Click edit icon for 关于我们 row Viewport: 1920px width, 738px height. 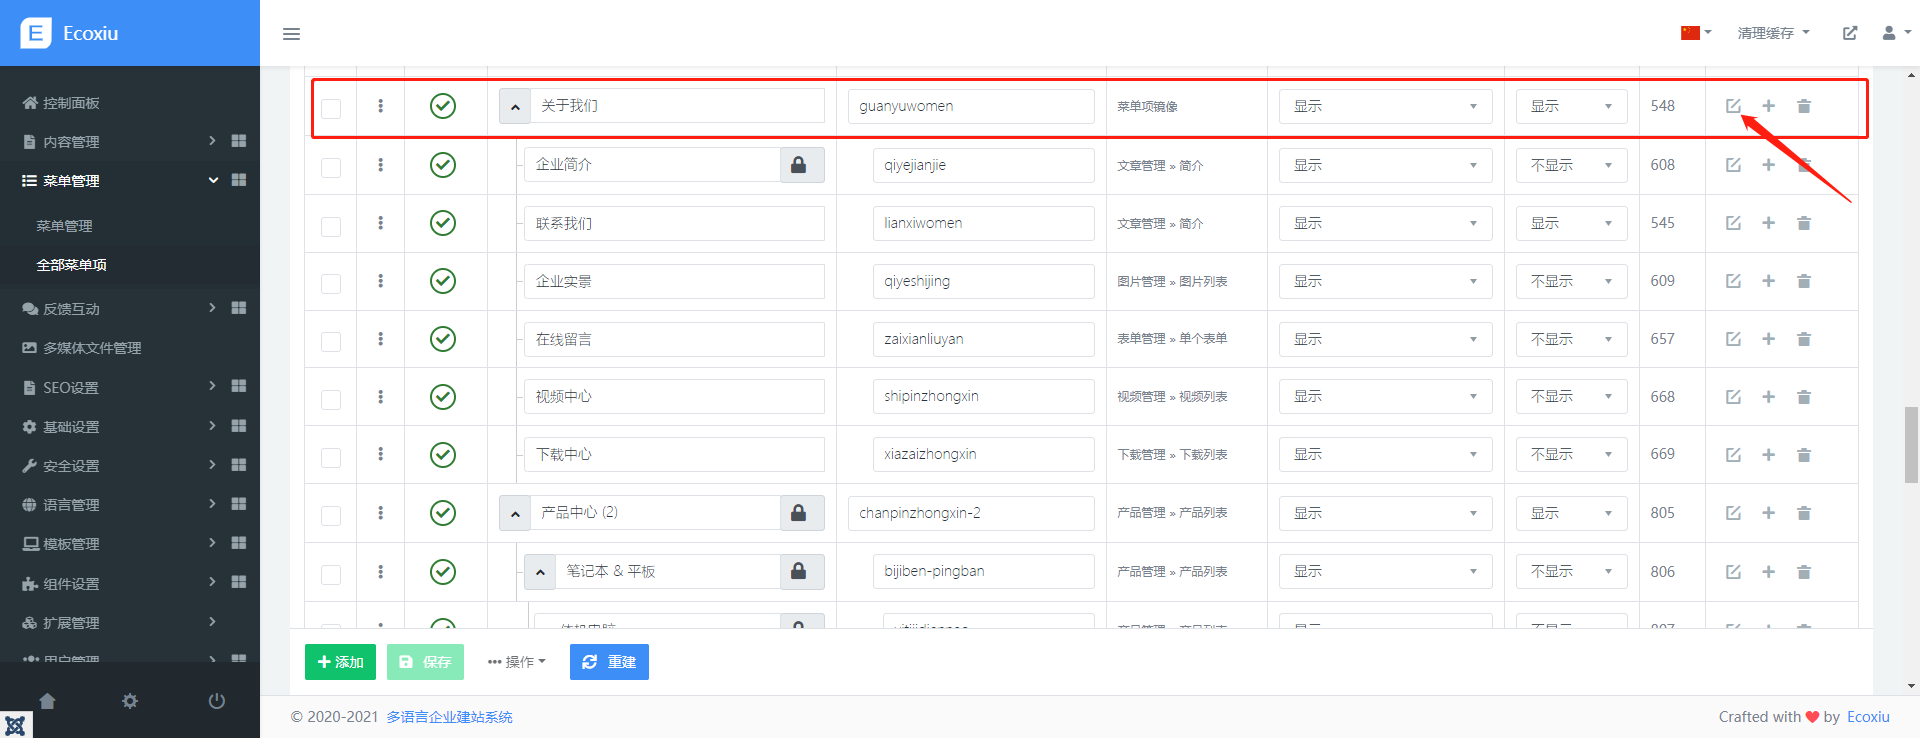1733,106
